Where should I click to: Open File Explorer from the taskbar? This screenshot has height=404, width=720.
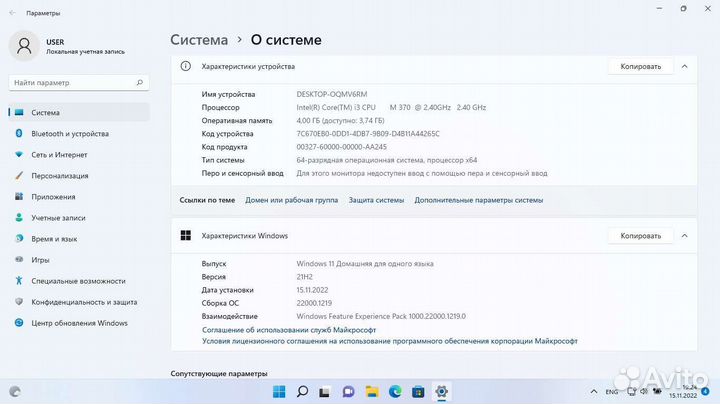[372, 392]
